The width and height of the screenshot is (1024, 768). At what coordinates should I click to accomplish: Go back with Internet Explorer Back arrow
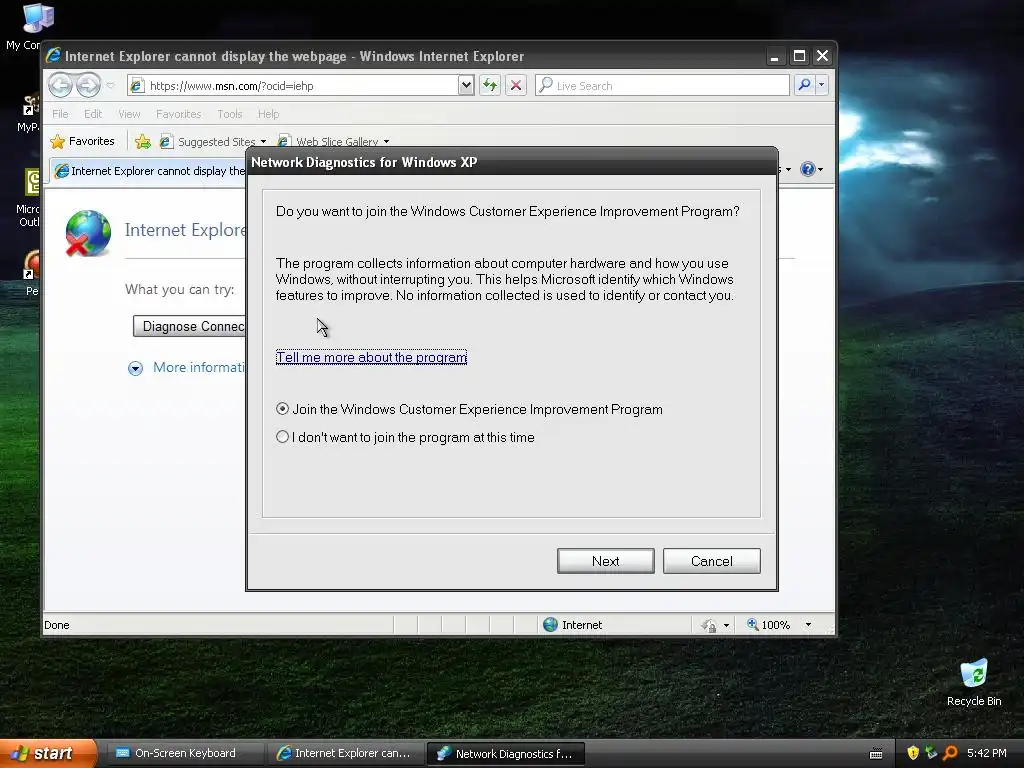click(60, 85)
